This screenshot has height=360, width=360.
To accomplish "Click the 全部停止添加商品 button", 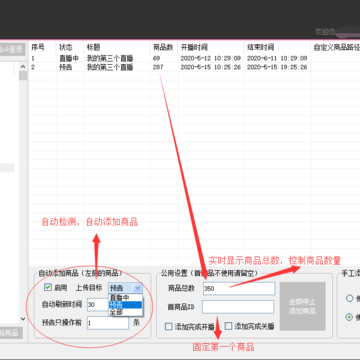I will (x=302, y=306).
